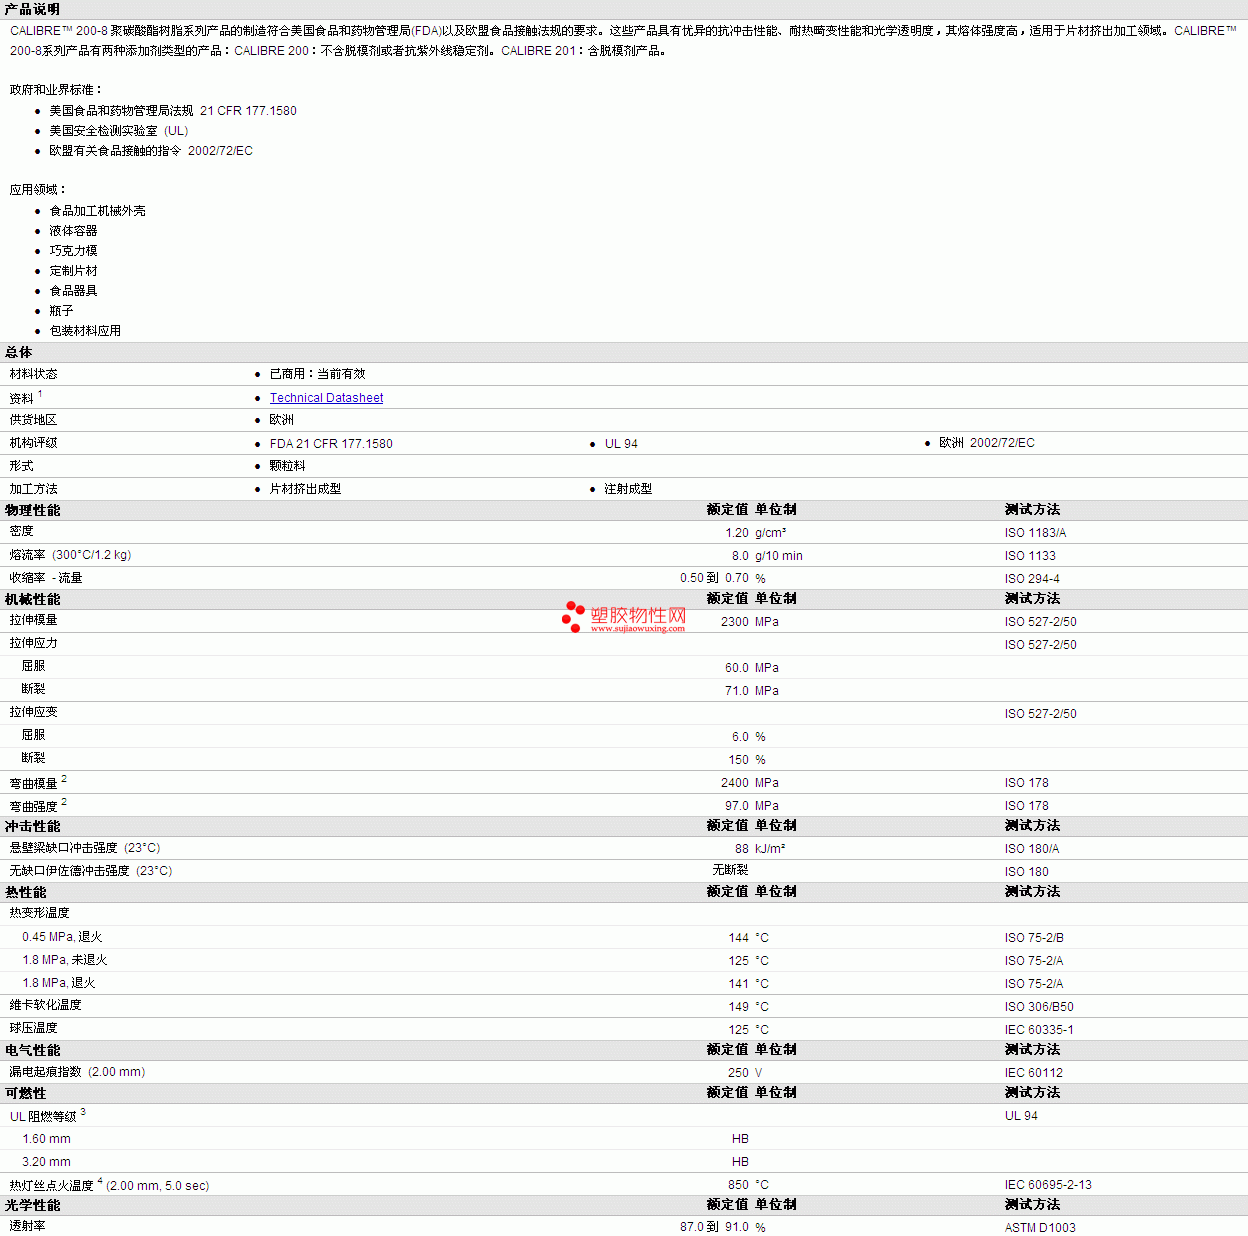
Task: Select the 热性能 section header
Action: tap(25, 892)
